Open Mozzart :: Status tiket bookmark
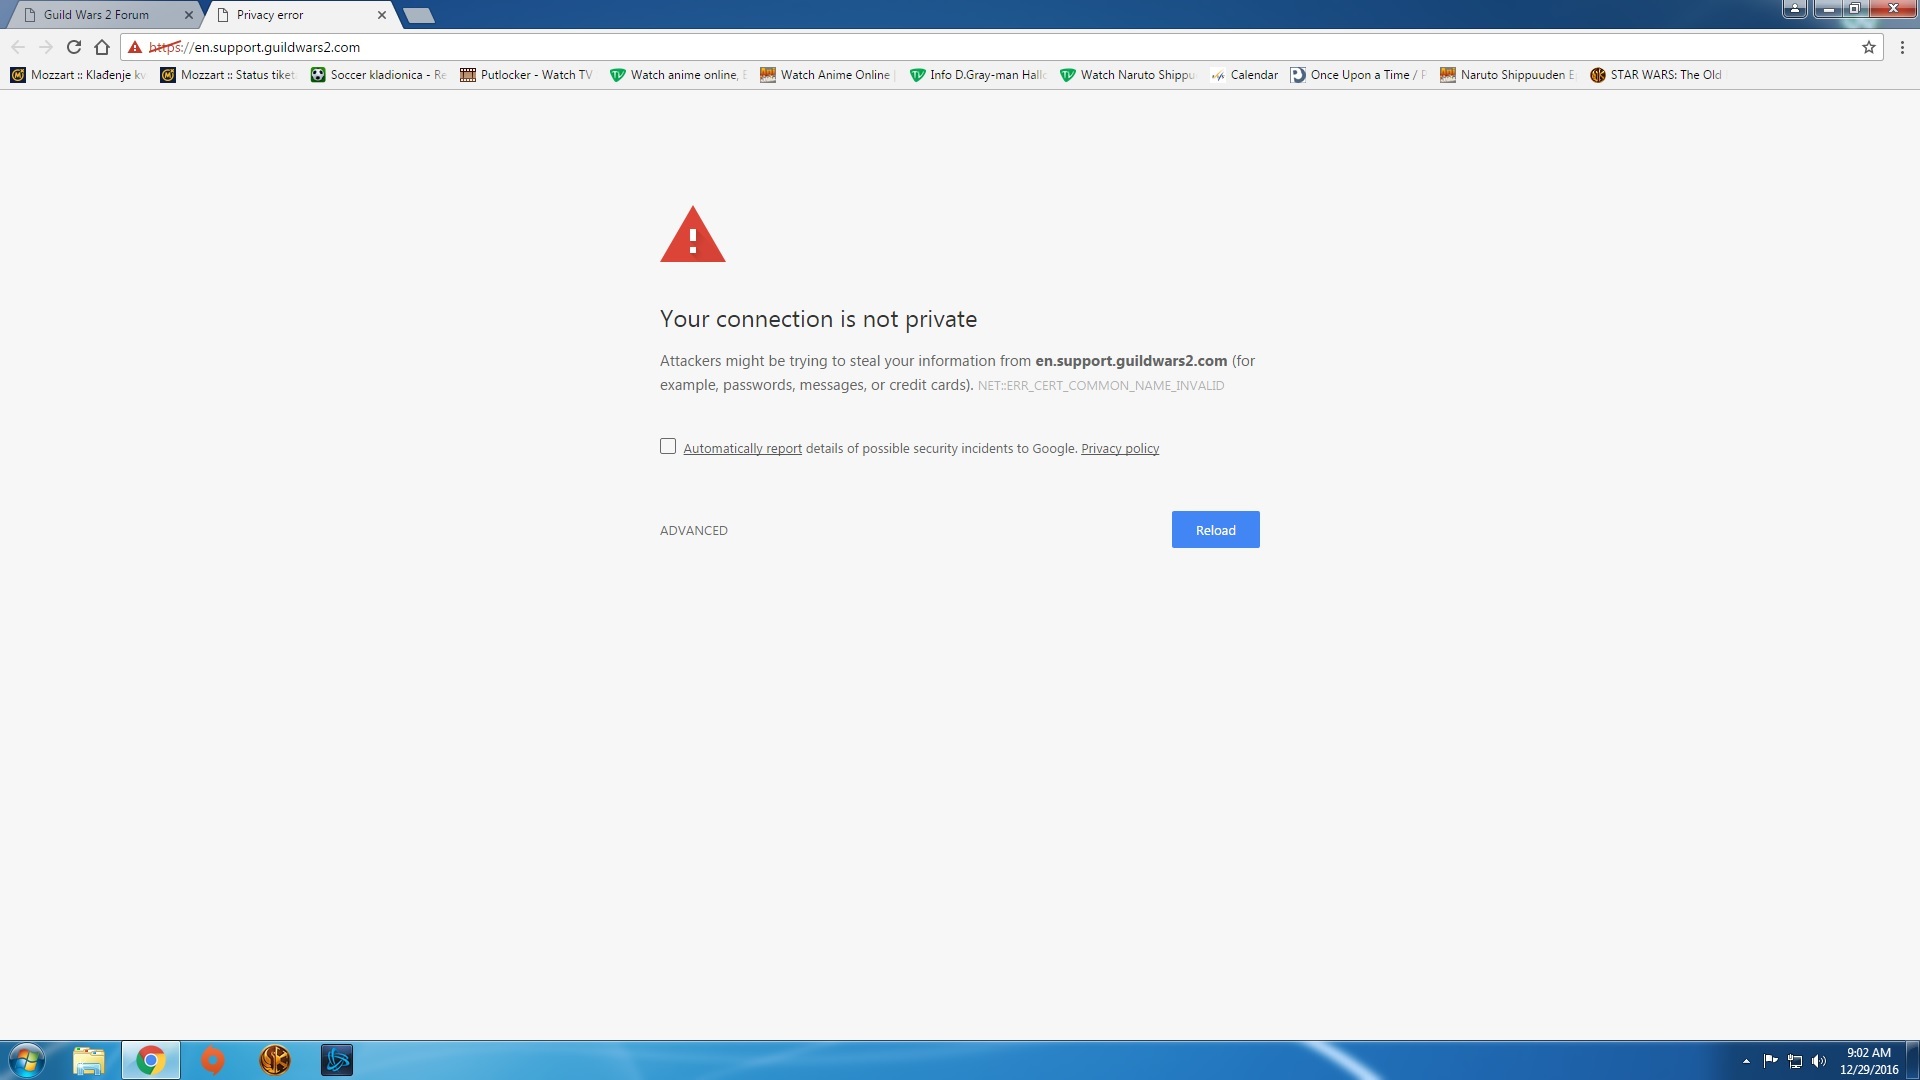The height and width of the screenshot is (1080, 1920). click(229, 75)
